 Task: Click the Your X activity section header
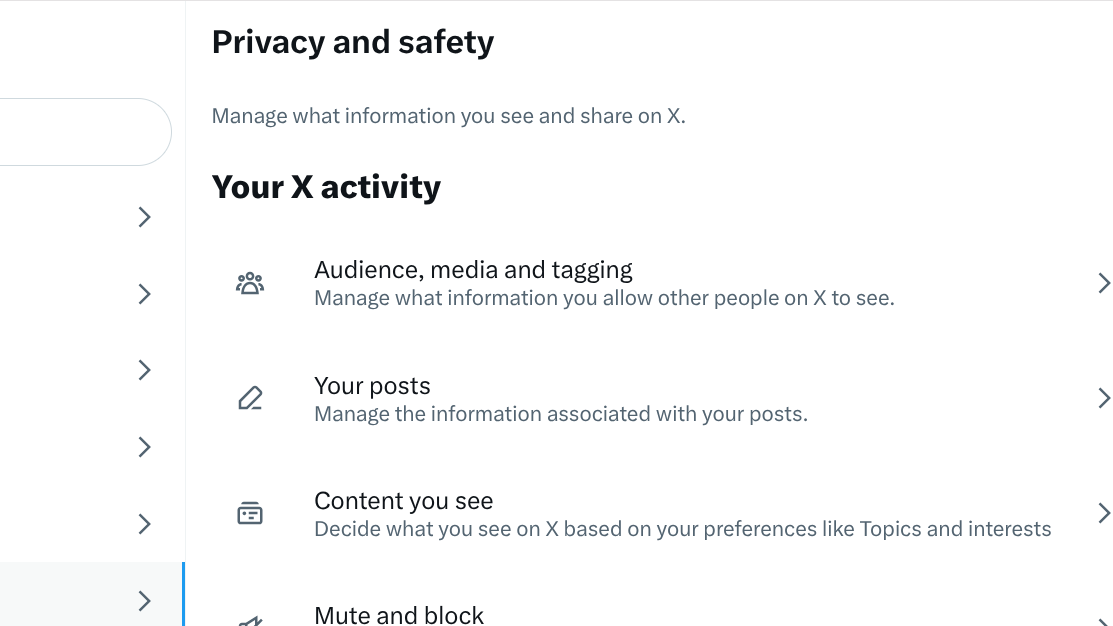click(x=326, y=187)
